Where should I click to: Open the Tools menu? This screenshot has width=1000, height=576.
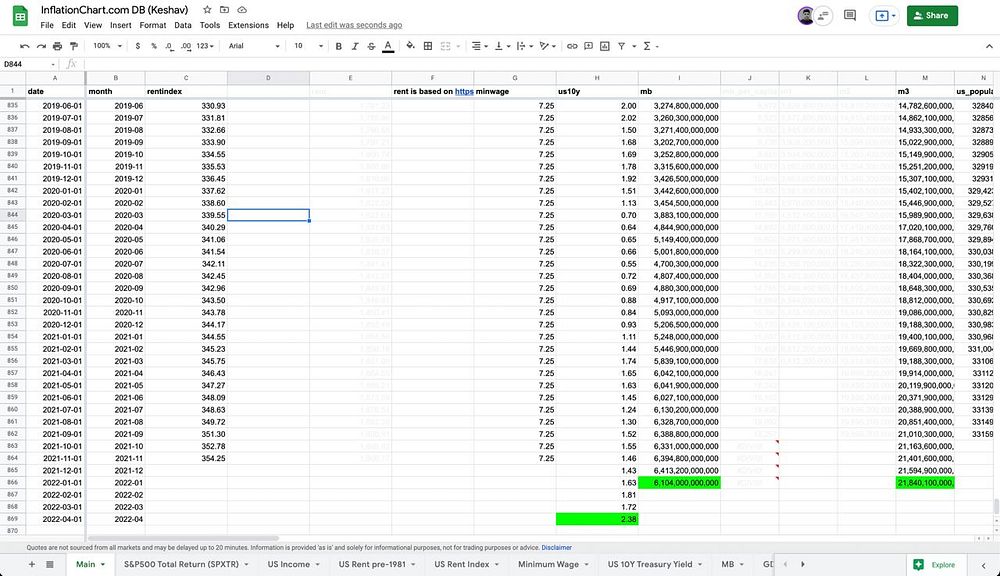(210, 25)
